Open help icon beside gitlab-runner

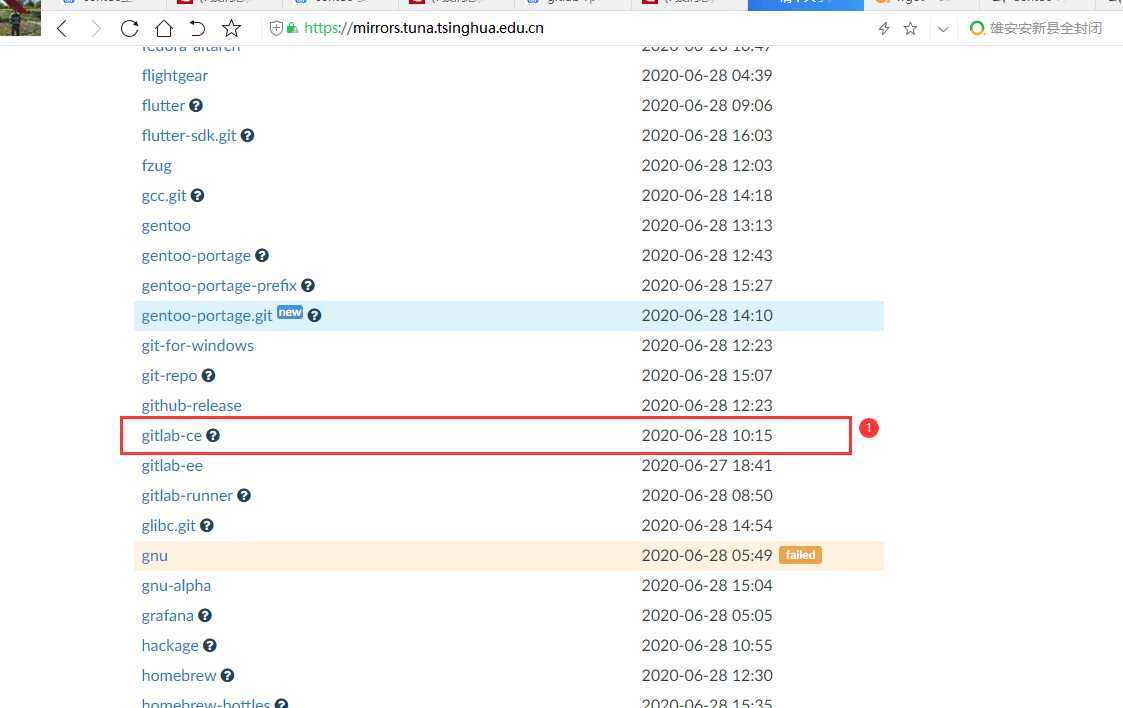[244, 496]
